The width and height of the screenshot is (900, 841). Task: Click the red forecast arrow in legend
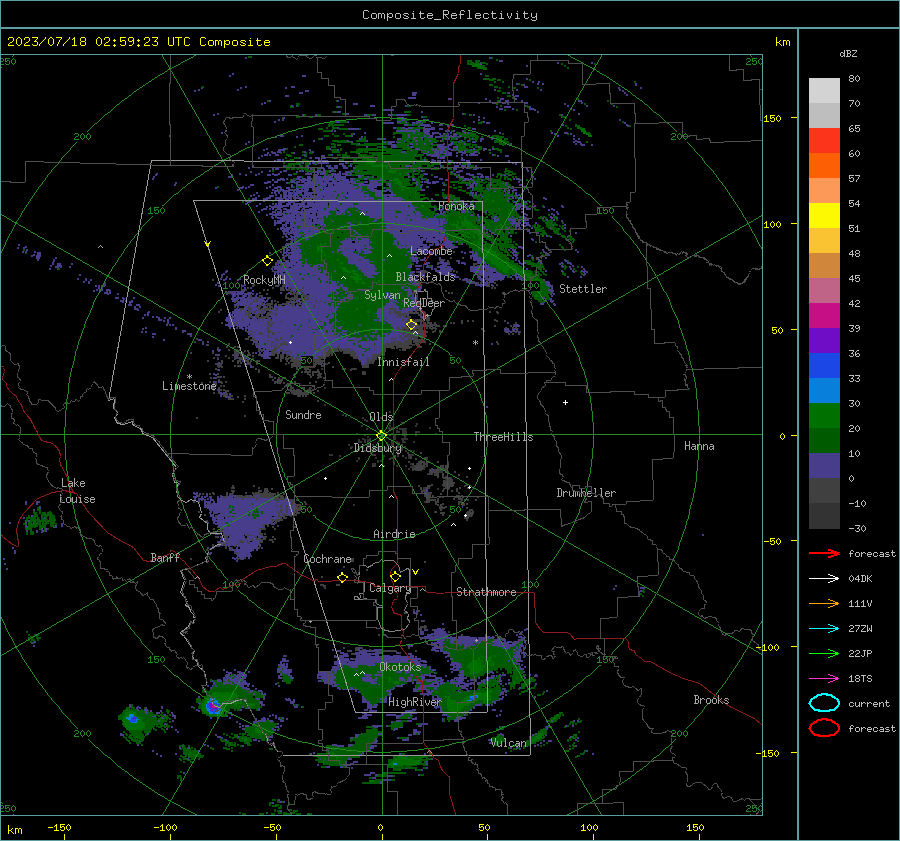pyautogui.click(x=824, y=553)
